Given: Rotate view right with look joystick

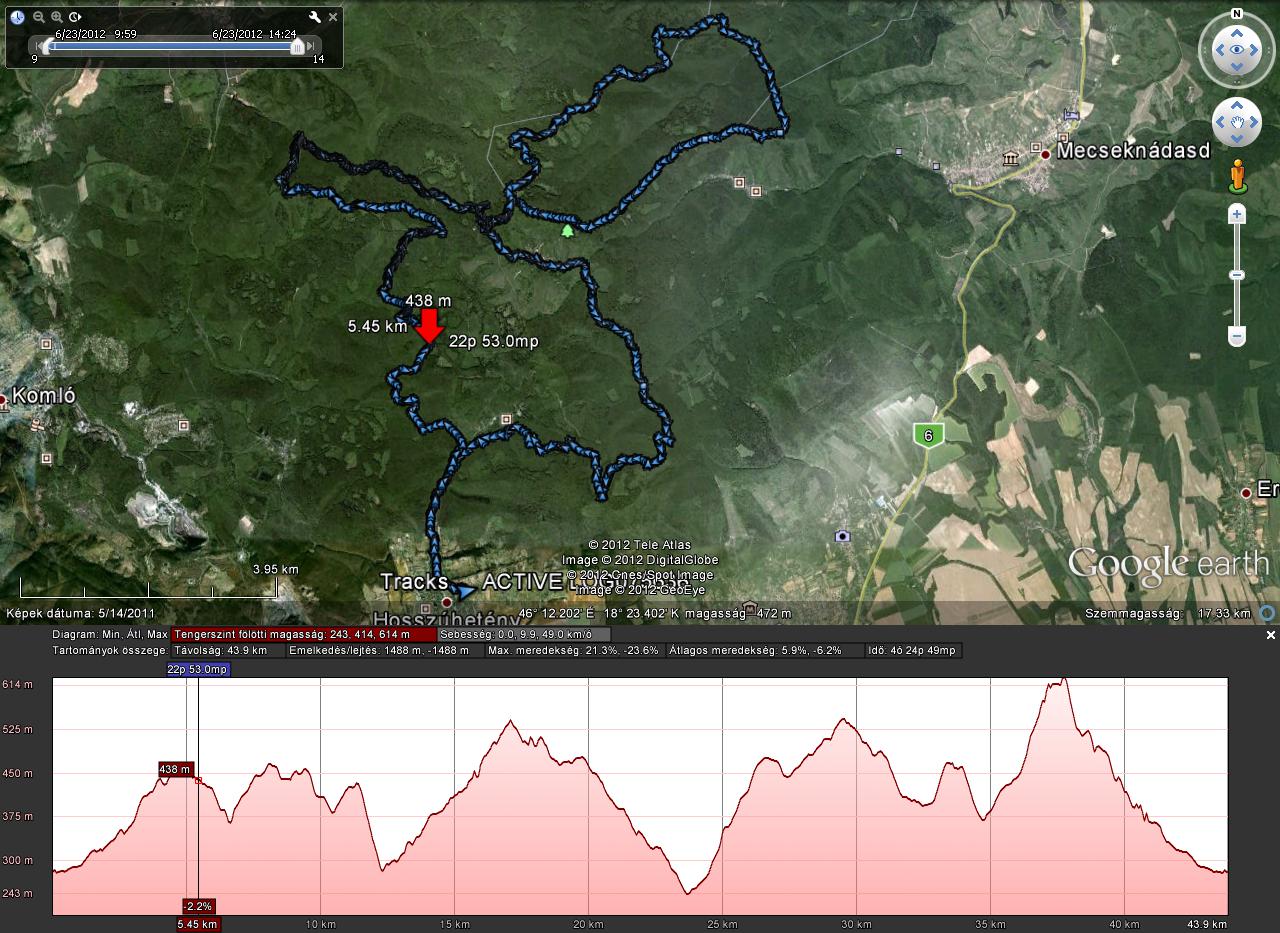Looking at the screenshot, I should click(x=1256, y=50).
